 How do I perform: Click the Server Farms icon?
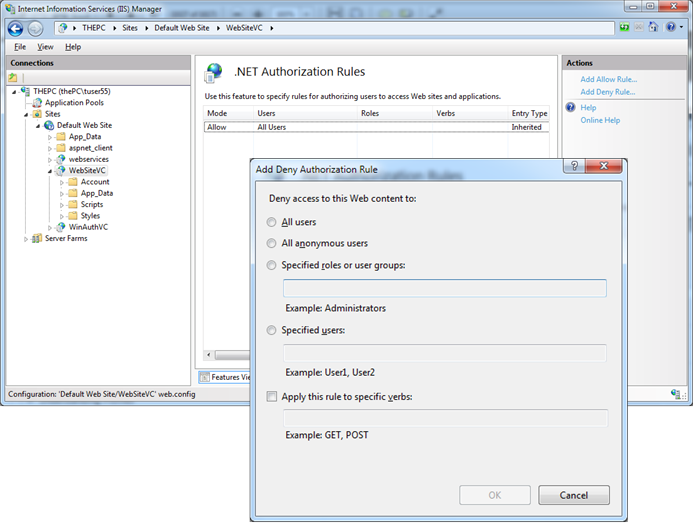38,238
